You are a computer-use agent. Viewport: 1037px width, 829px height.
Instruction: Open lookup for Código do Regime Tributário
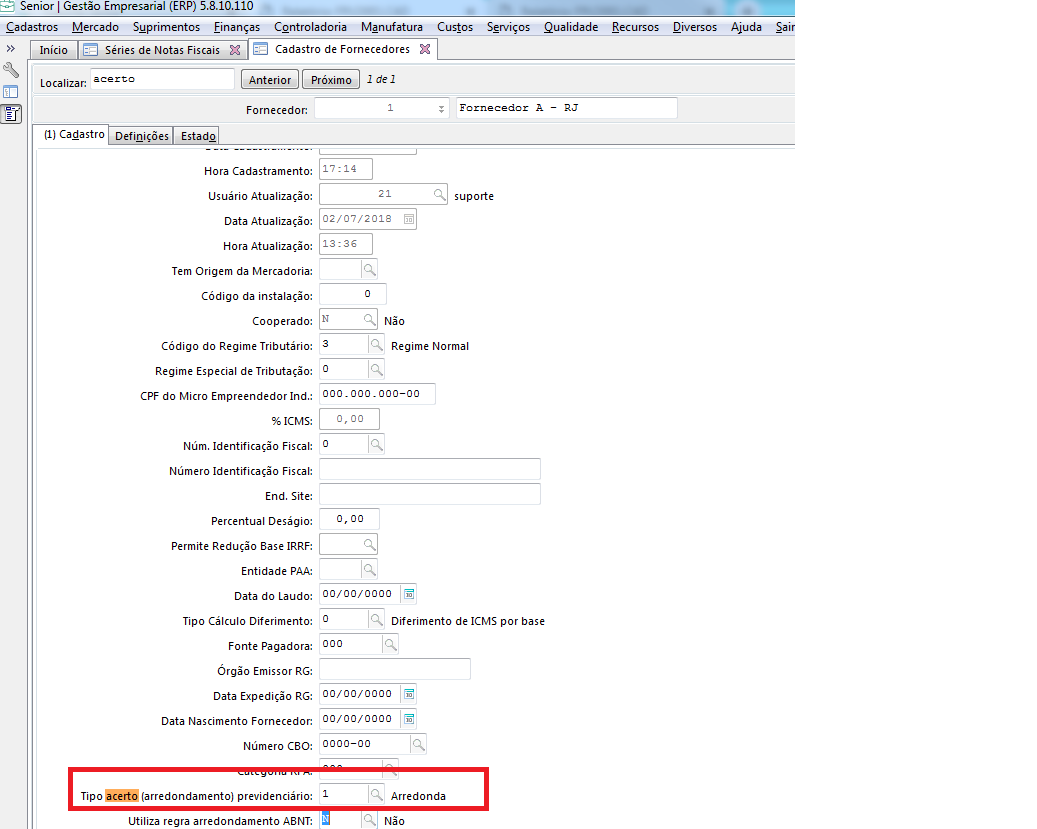tap(376, 345)
